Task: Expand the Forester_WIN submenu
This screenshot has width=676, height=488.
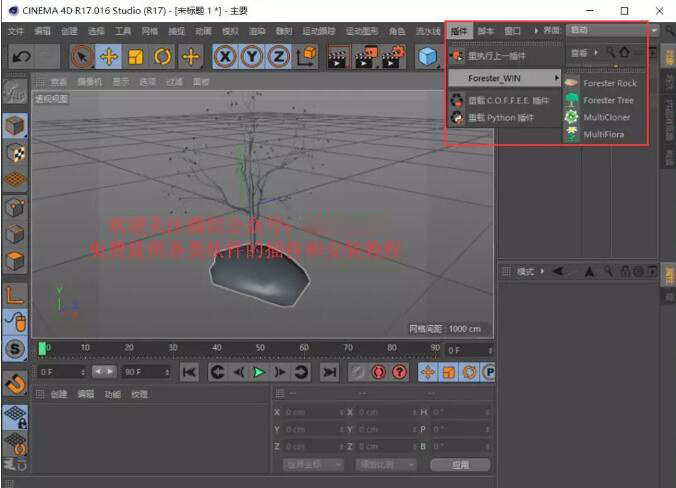Action: (x=504, y=78)
